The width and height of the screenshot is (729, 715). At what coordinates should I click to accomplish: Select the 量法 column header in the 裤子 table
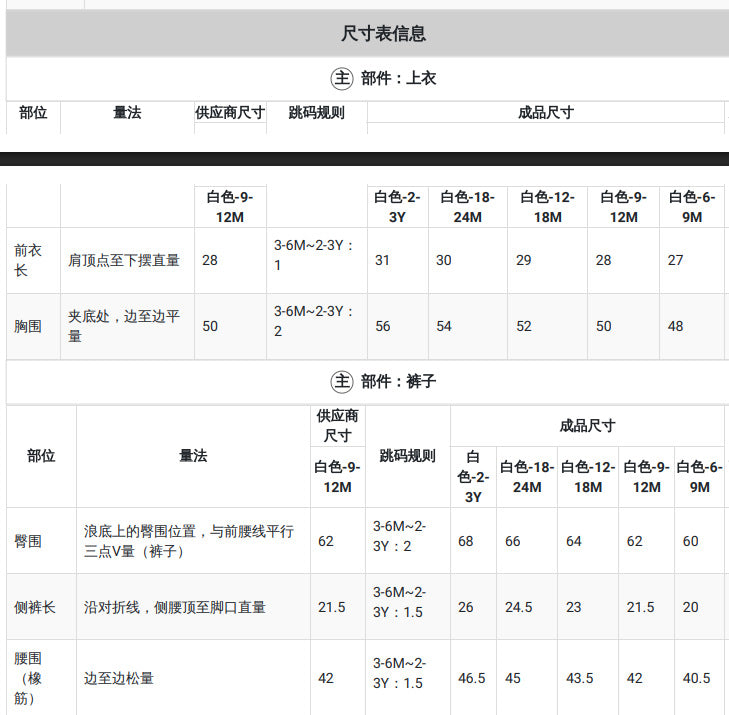tap(193, 456)
